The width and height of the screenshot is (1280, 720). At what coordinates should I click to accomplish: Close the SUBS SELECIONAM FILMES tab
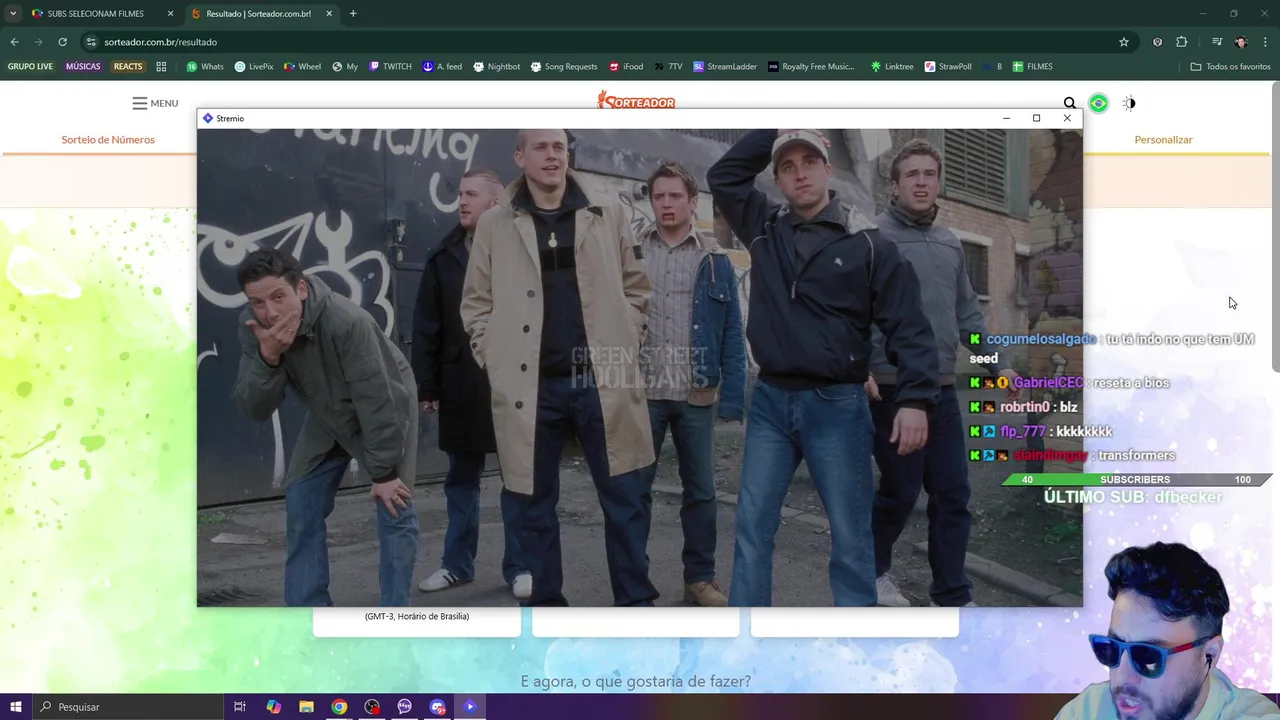(170, 14)
